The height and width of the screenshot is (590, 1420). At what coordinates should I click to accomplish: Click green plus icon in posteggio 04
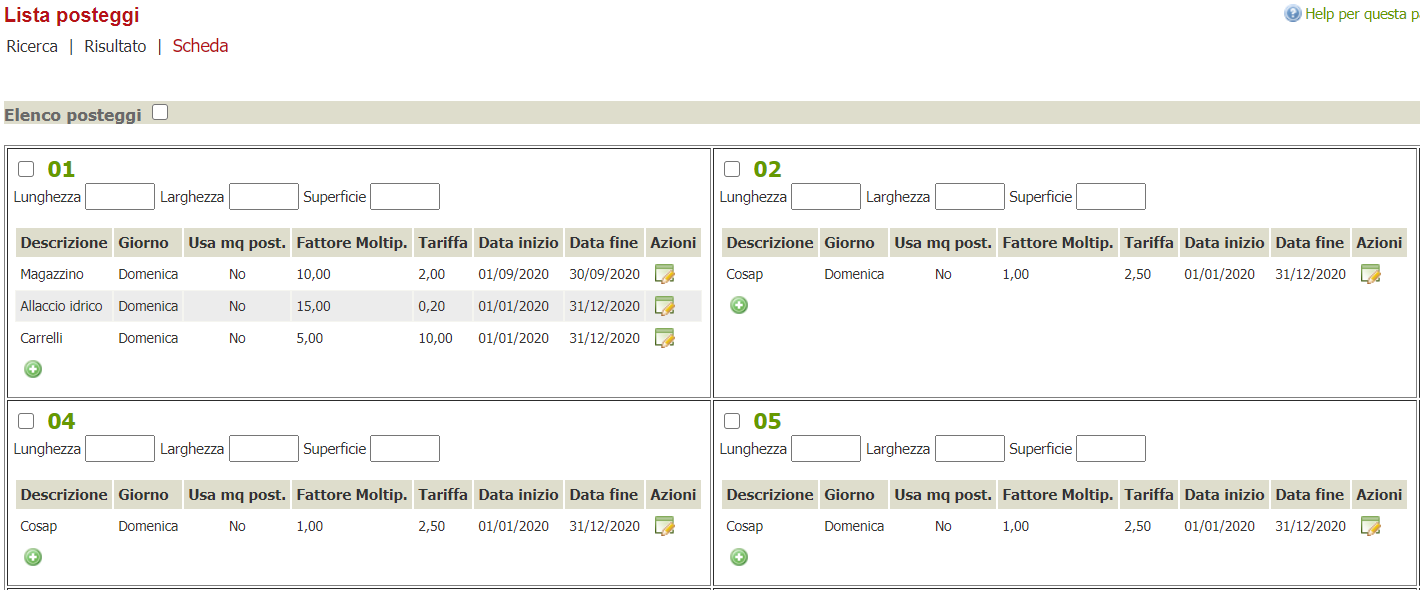tap(33, 557)
